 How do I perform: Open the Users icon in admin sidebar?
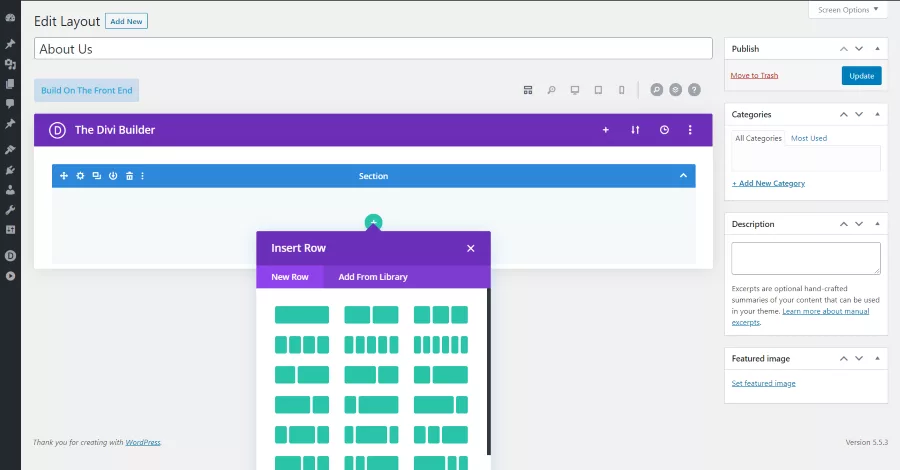[10, 190]
